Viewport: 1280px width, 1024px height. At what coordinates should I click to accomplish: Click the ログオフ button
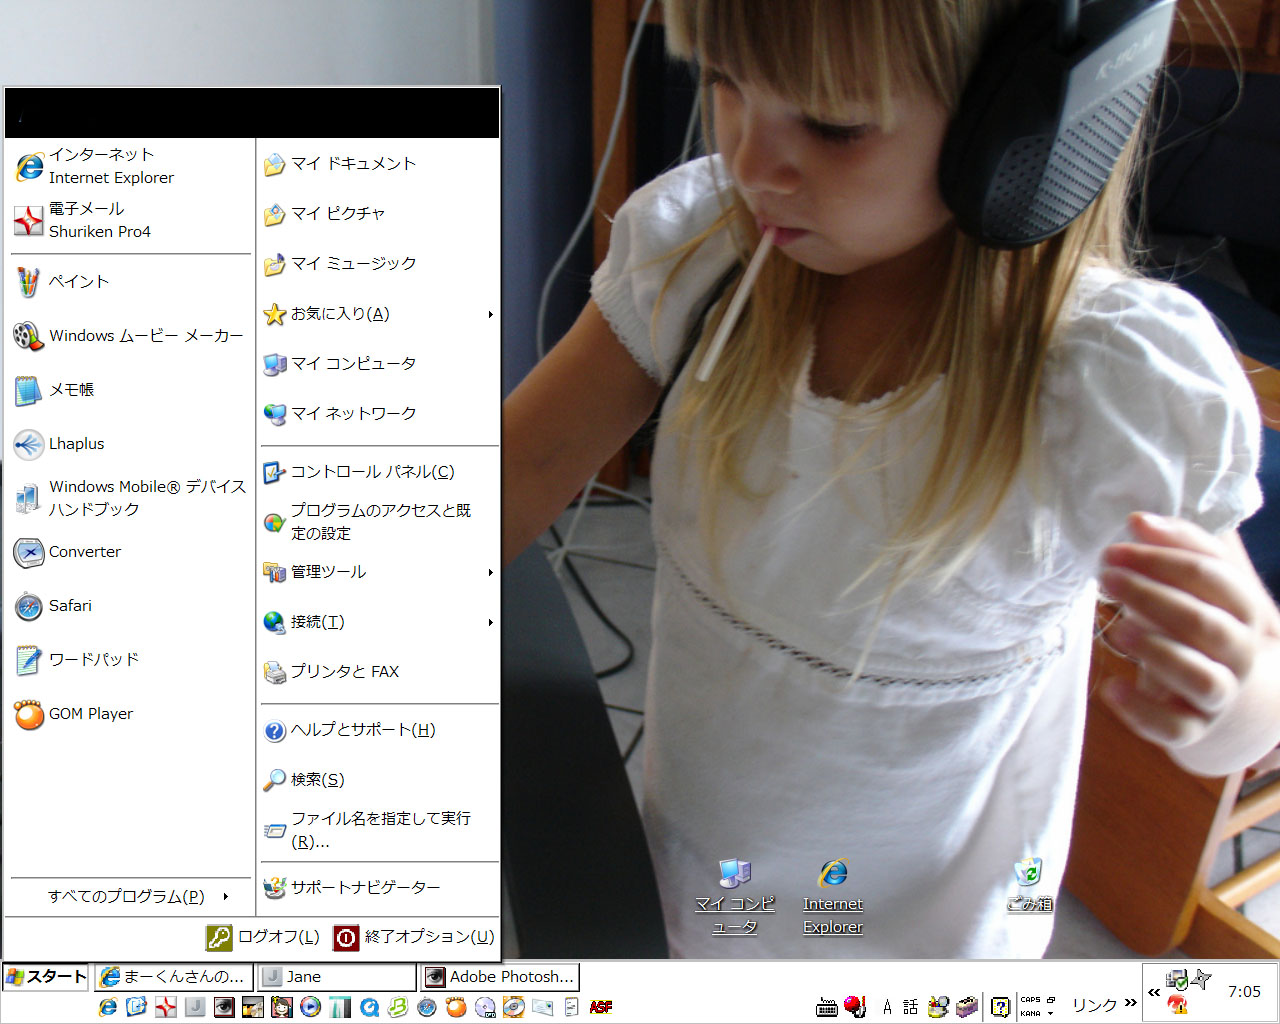[263, 937]
